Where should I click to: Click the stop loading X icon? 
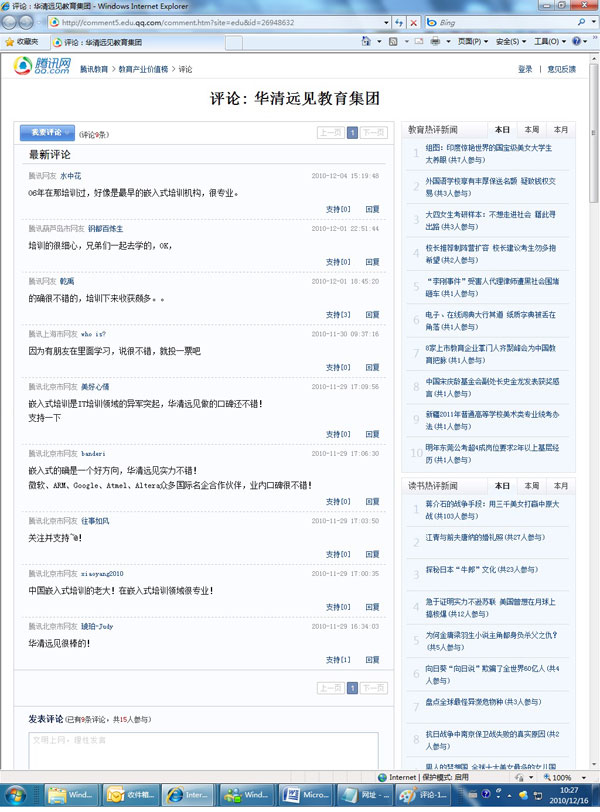[x=413, y=21]
